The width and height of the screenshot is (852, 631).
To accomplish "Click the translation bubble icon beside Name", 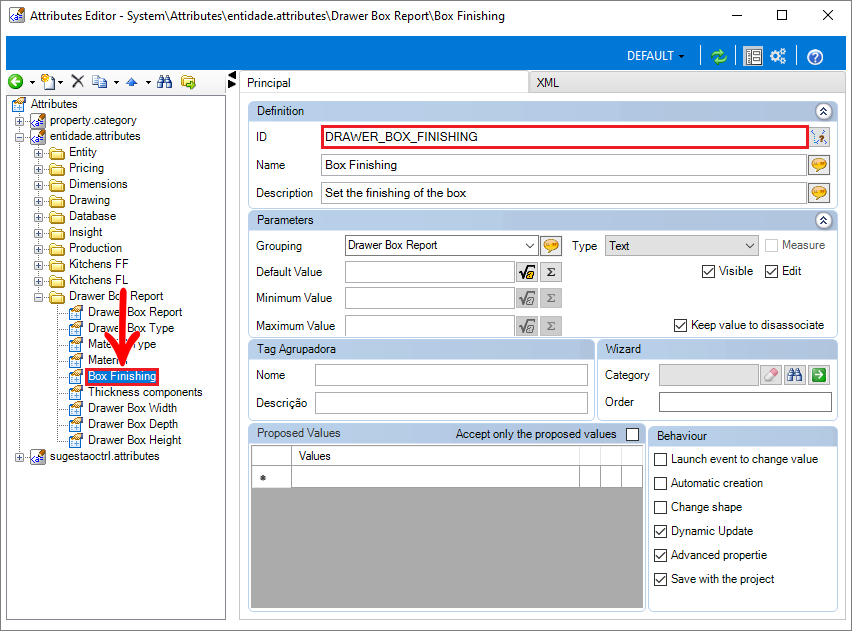I will pyautogui.click(x=819, y=165).
